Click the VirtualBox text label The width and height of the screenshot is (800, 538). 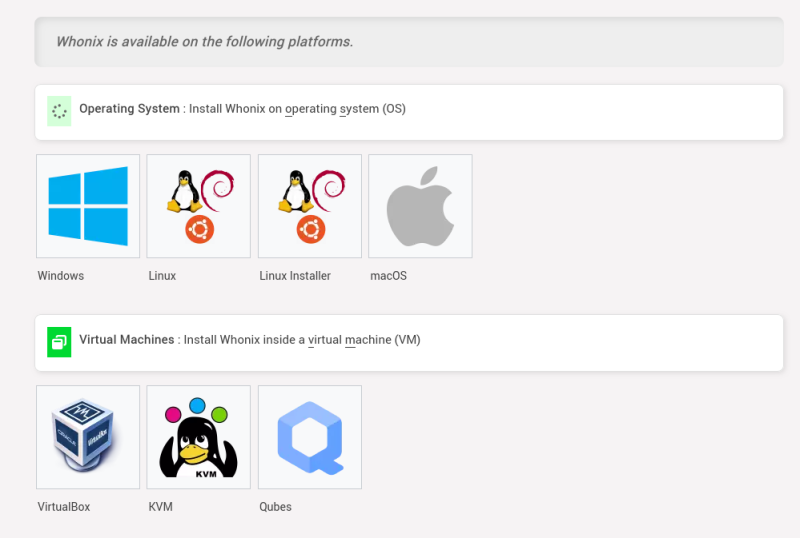tap(64, 507)
